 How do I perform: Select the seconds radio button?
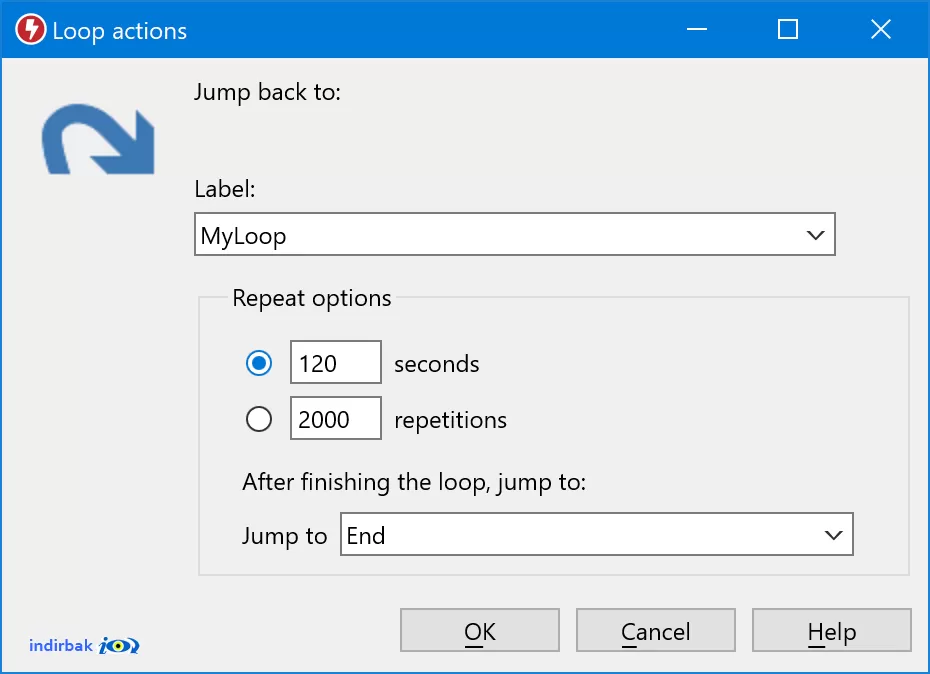pos(259,363)
